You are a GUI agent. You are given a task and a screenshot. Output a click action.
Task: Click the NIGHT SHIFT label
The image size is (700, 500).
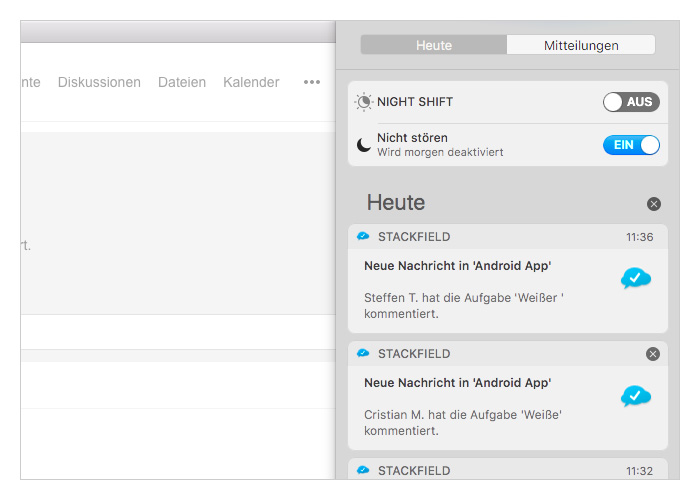click(x=415, y=102)
